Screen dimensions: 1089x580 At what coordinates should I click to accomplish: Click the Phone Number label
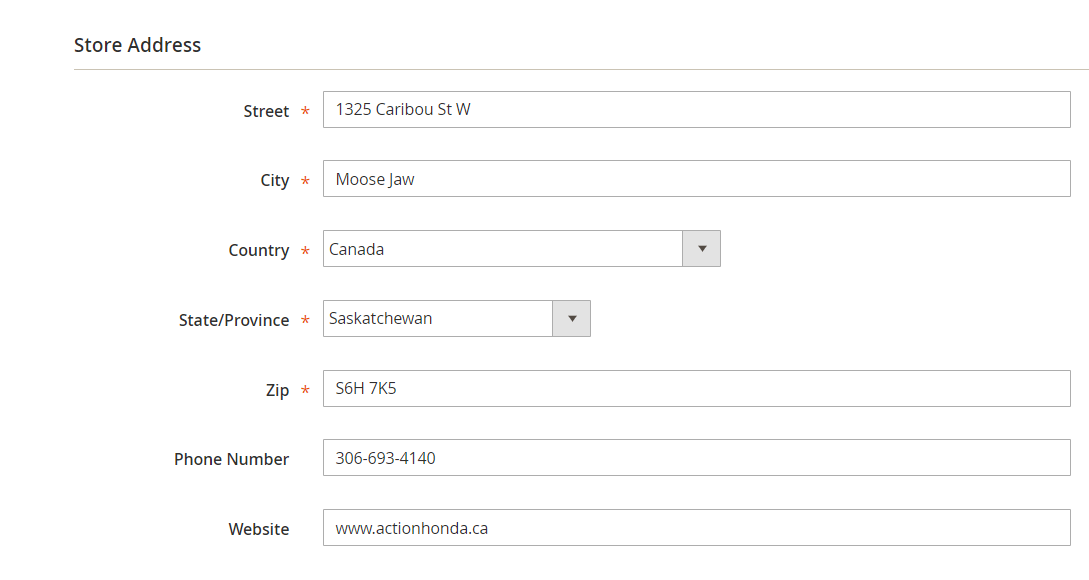[x=231, y=459]
